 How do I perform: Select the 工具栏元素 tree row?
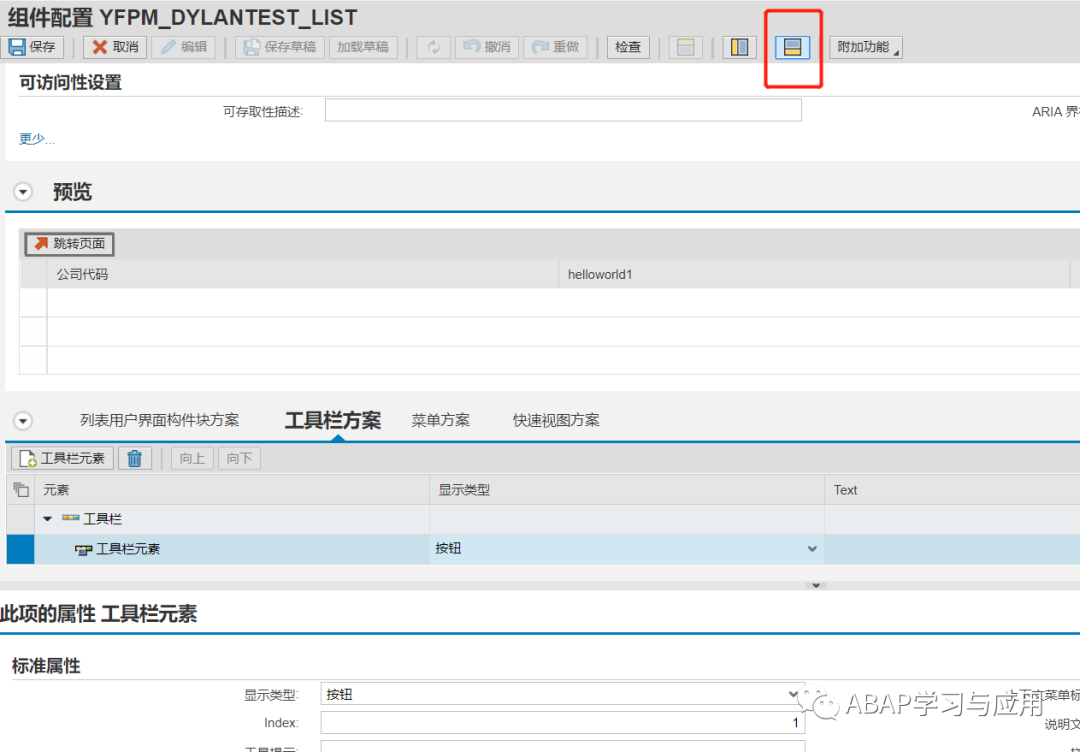[543, 549]
